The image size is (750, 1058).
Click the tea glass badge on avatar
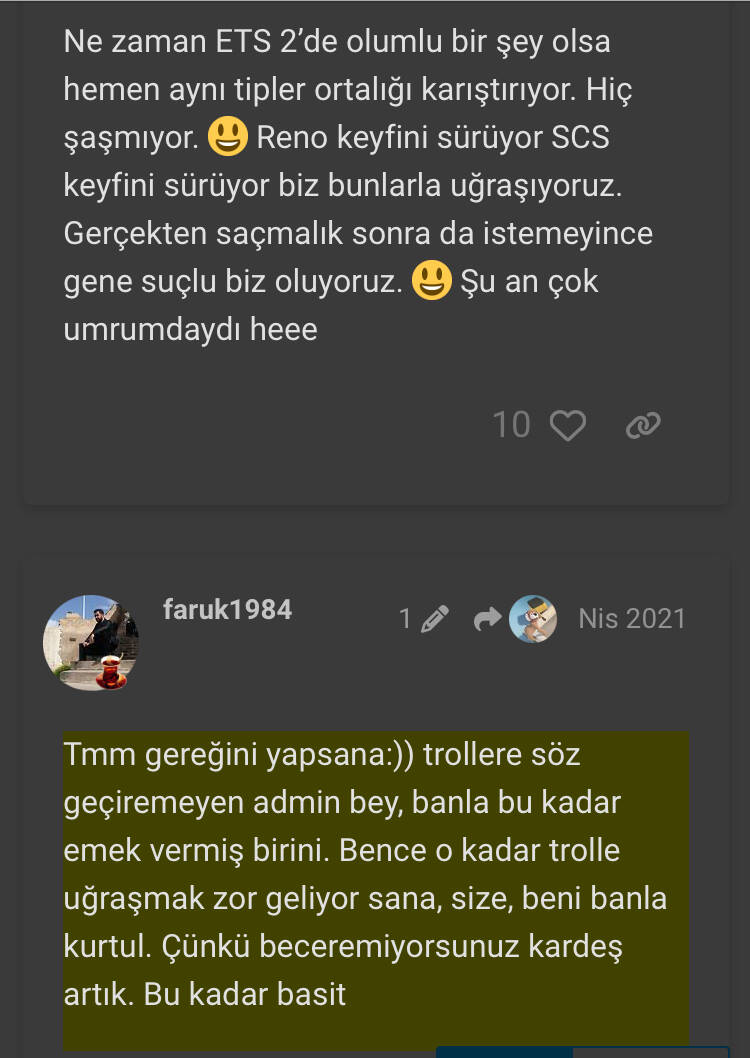coord(111,671)
